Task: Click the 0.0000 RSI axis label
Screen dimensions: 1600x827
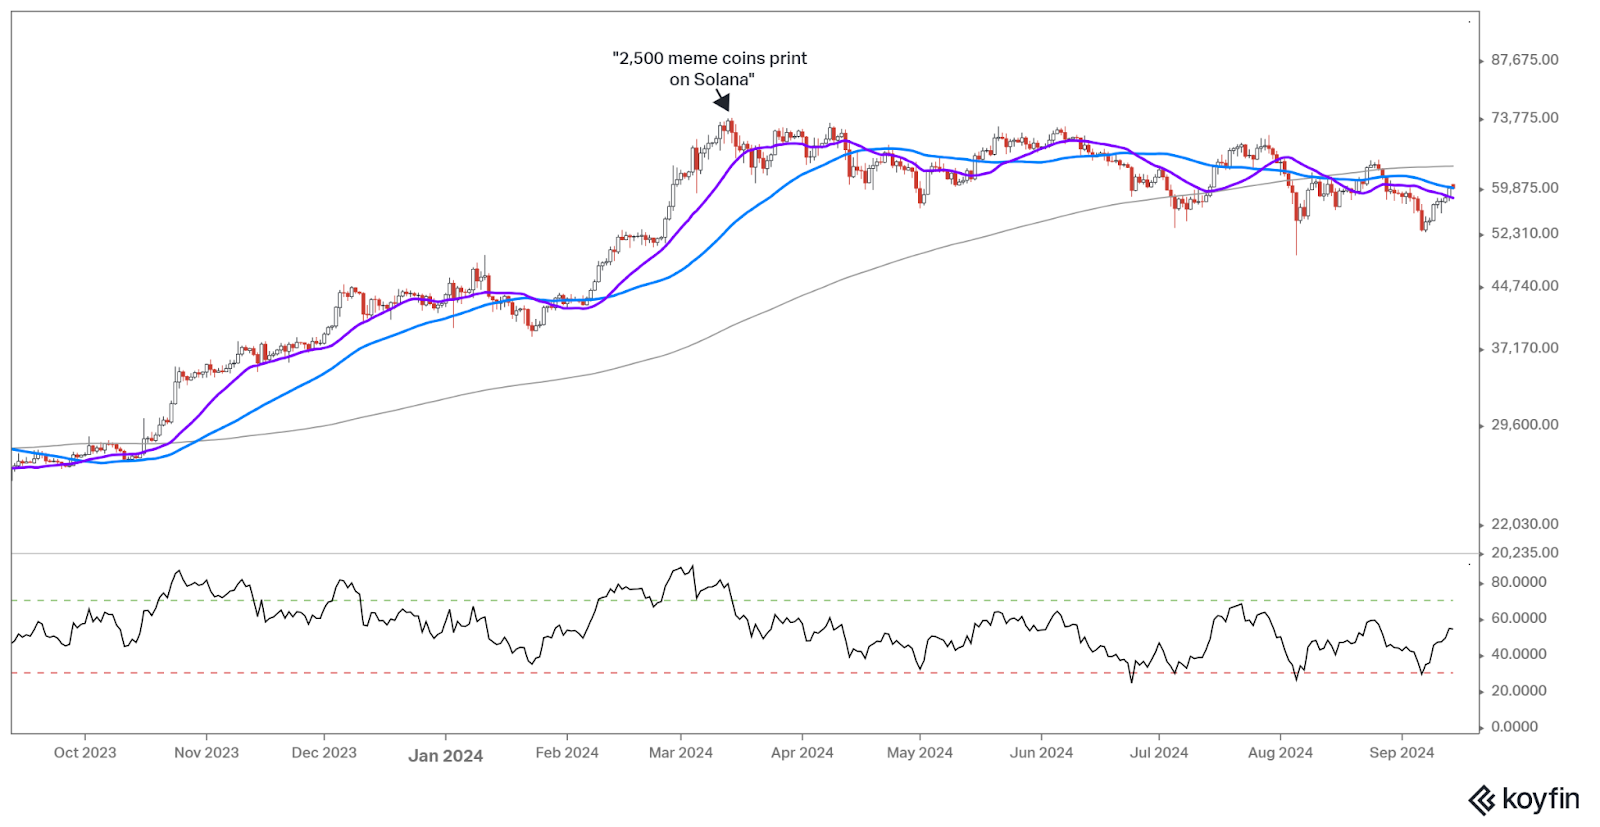Action: pos(1514,727)
